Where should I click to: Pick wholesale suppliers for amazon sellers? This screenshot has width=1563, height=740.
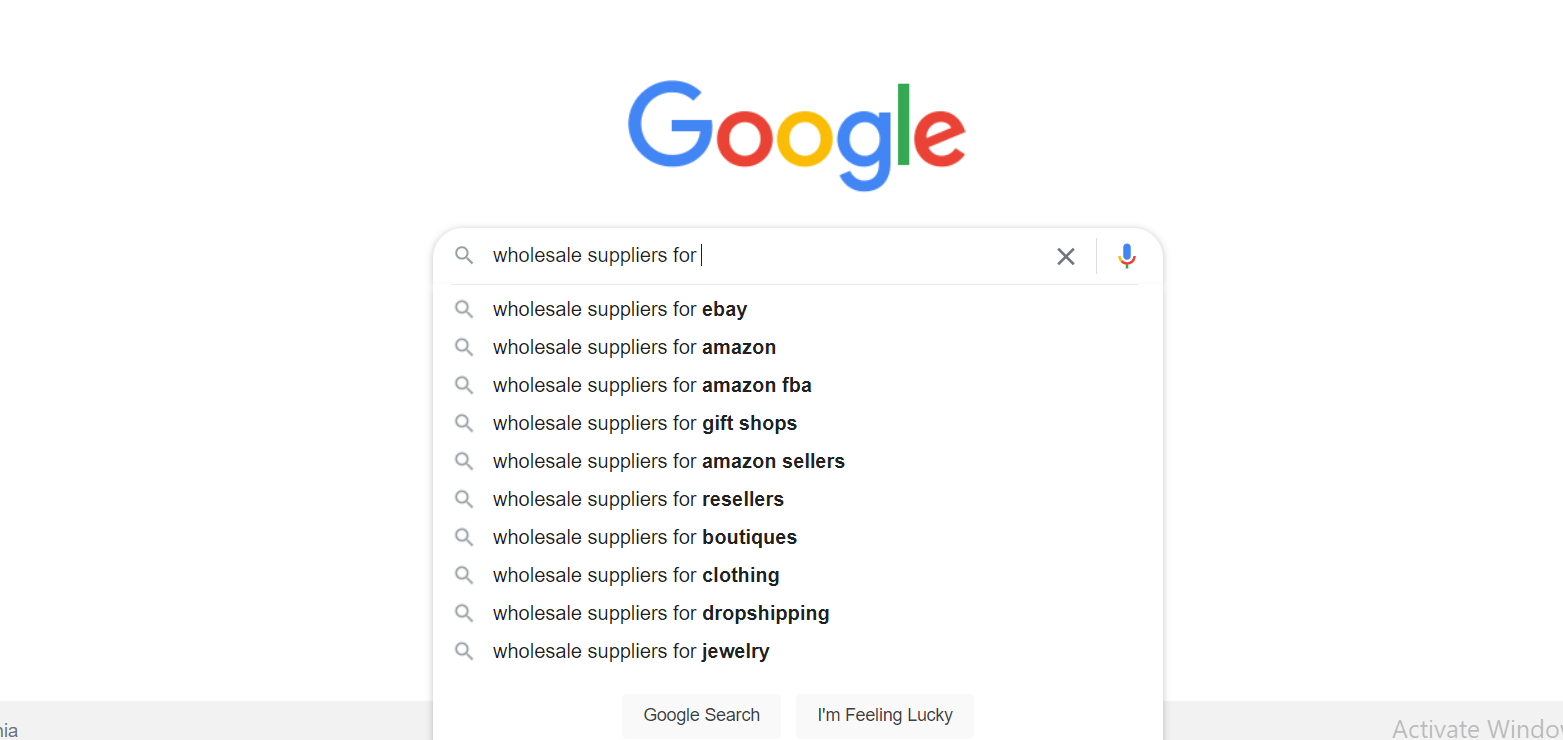[798, 461]
